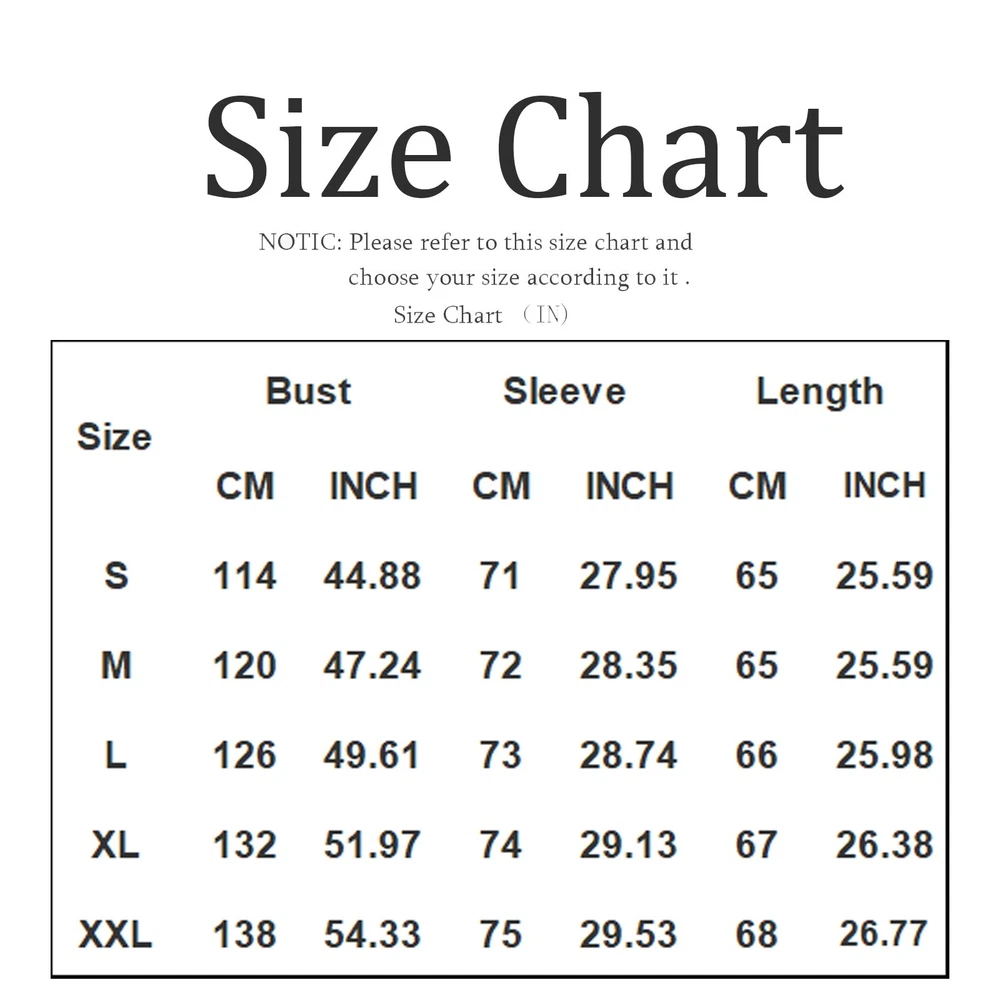Click length value 26.38 inch for XL
The height and width of the screenshot is (1000, 1000).
tap(885, 845)
